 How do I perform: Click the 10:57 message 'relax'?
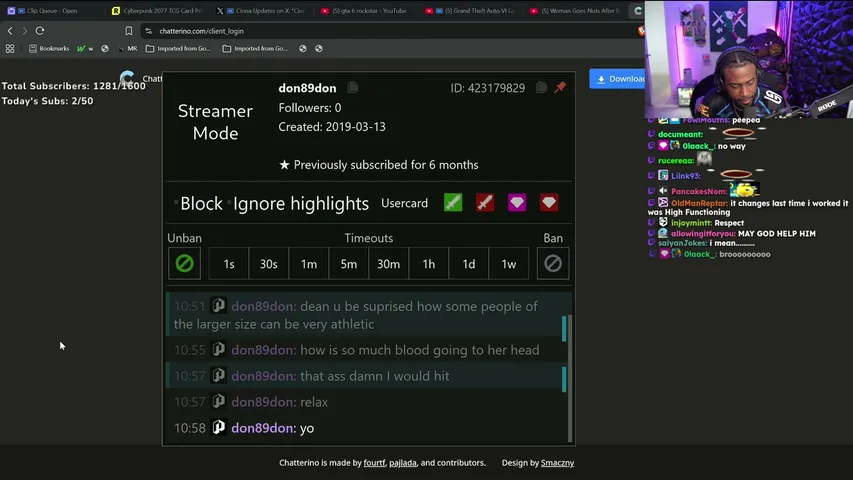314,402
